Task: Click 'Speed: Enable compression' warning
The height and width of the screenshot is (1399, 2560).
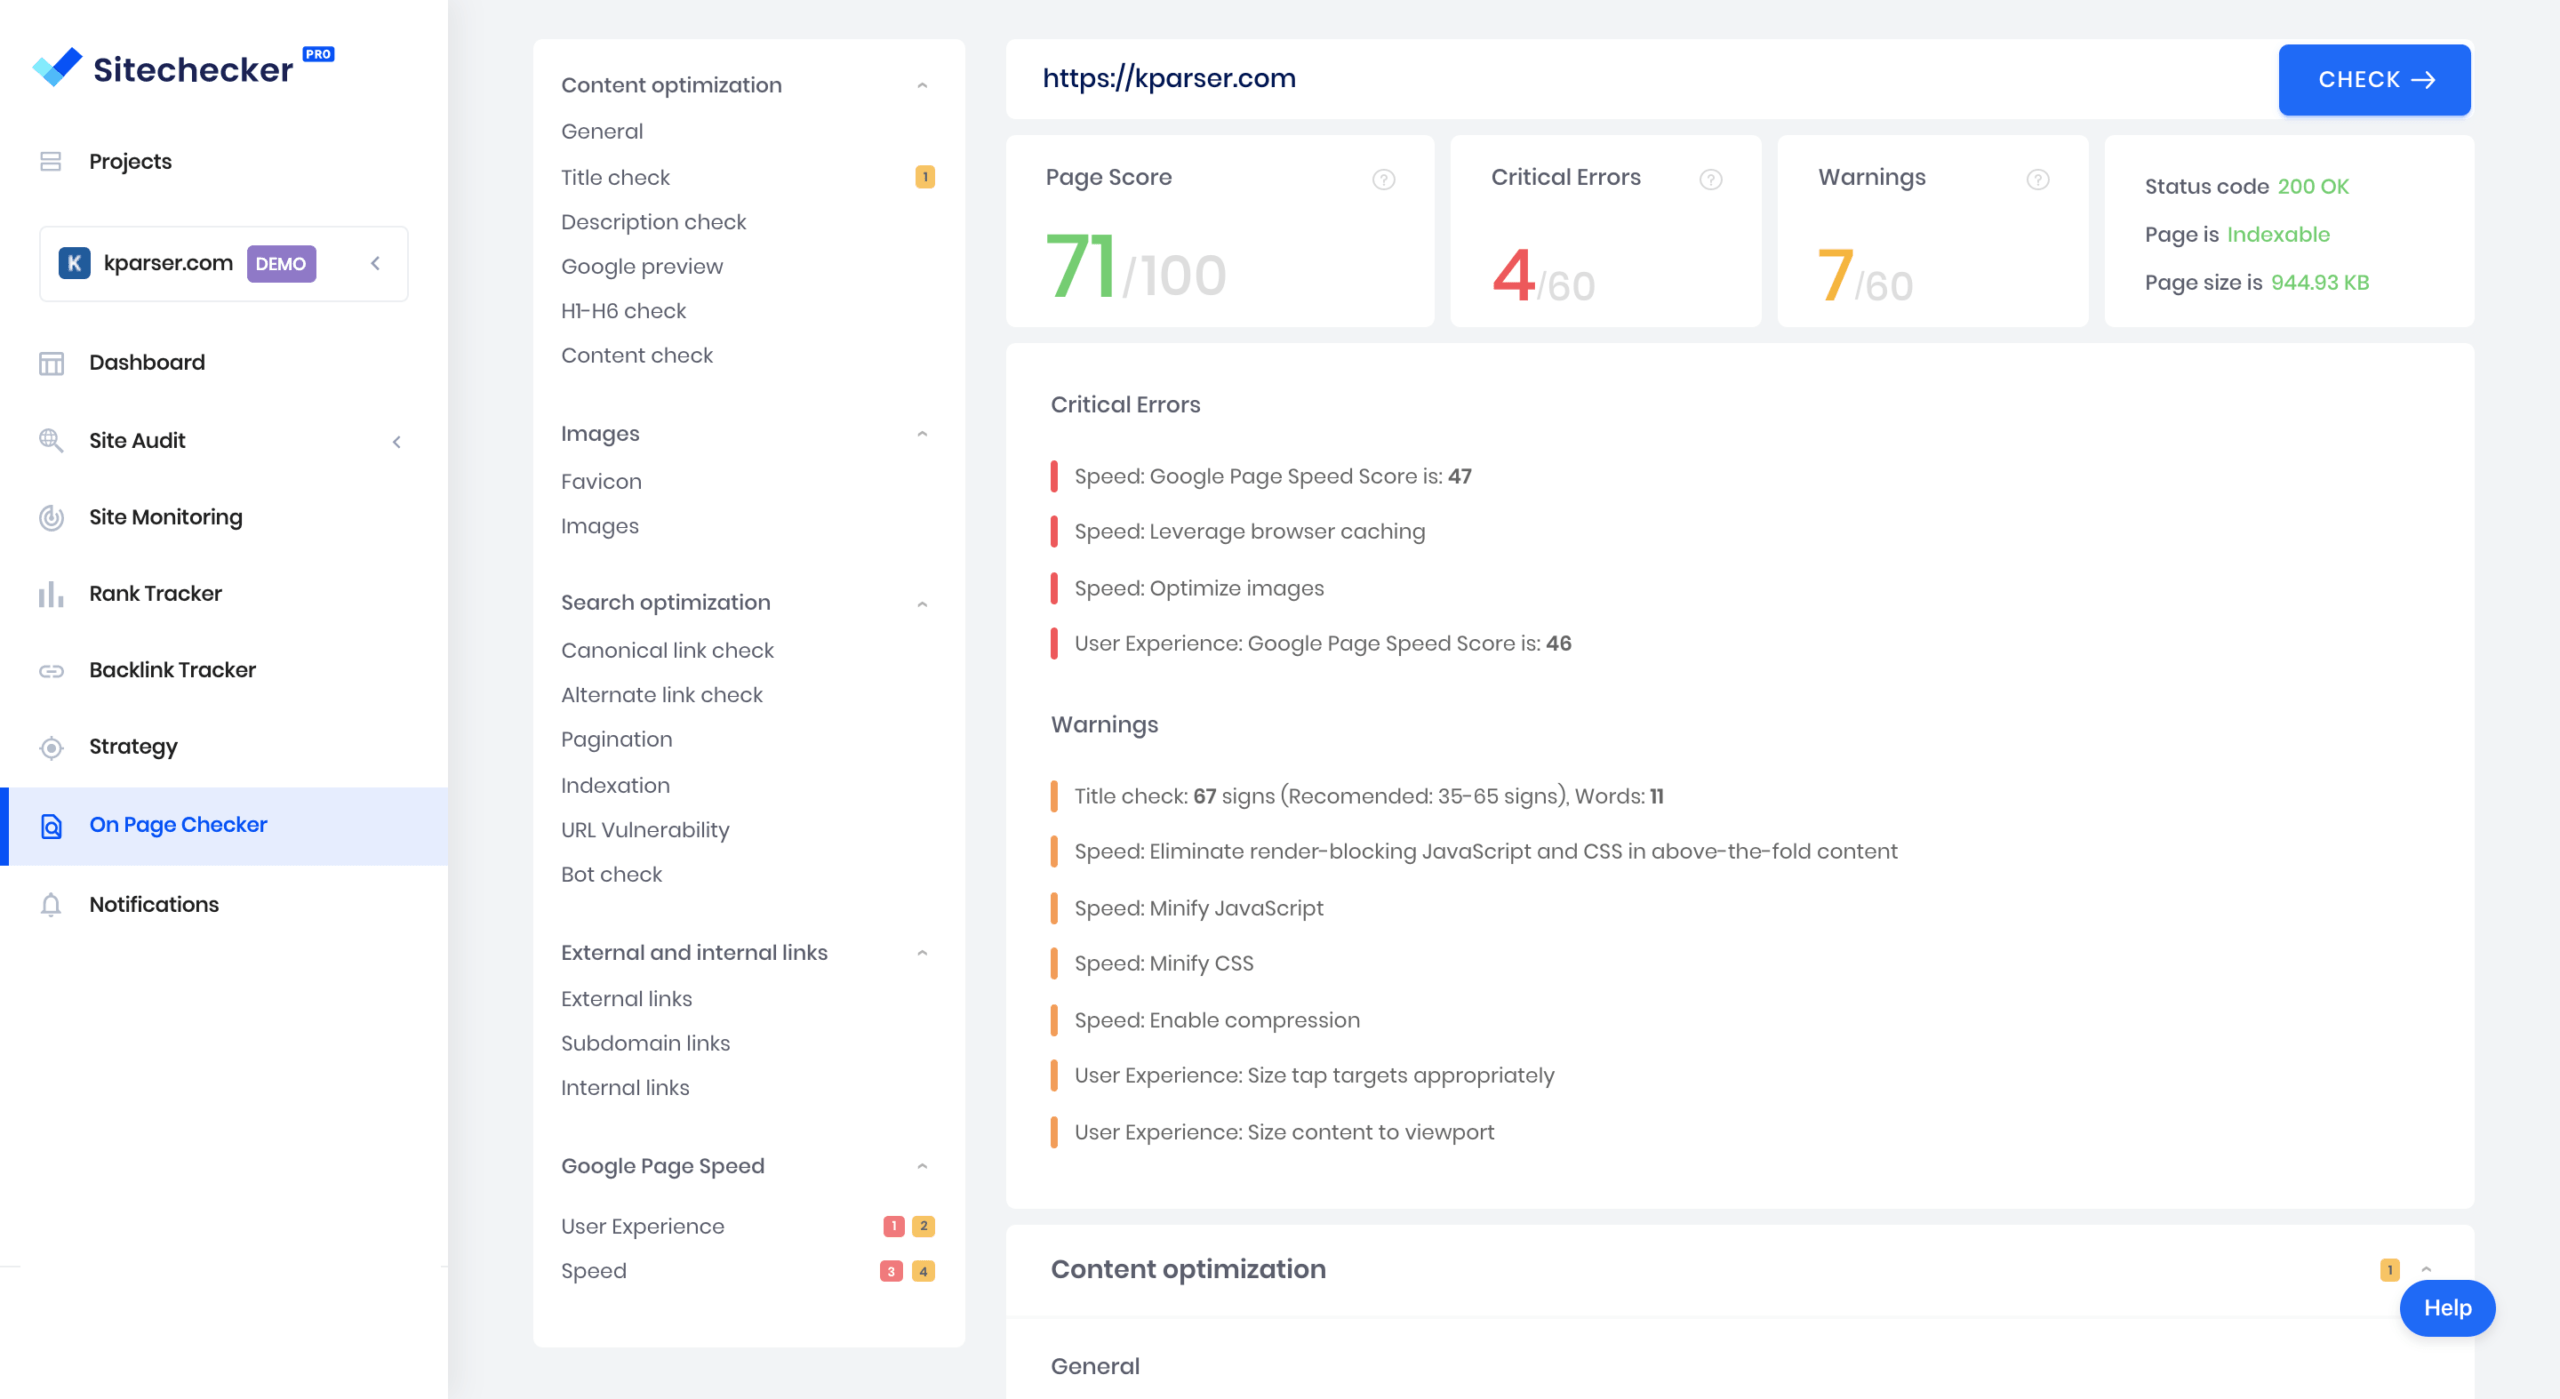Action: (x=1216, y=1020)
